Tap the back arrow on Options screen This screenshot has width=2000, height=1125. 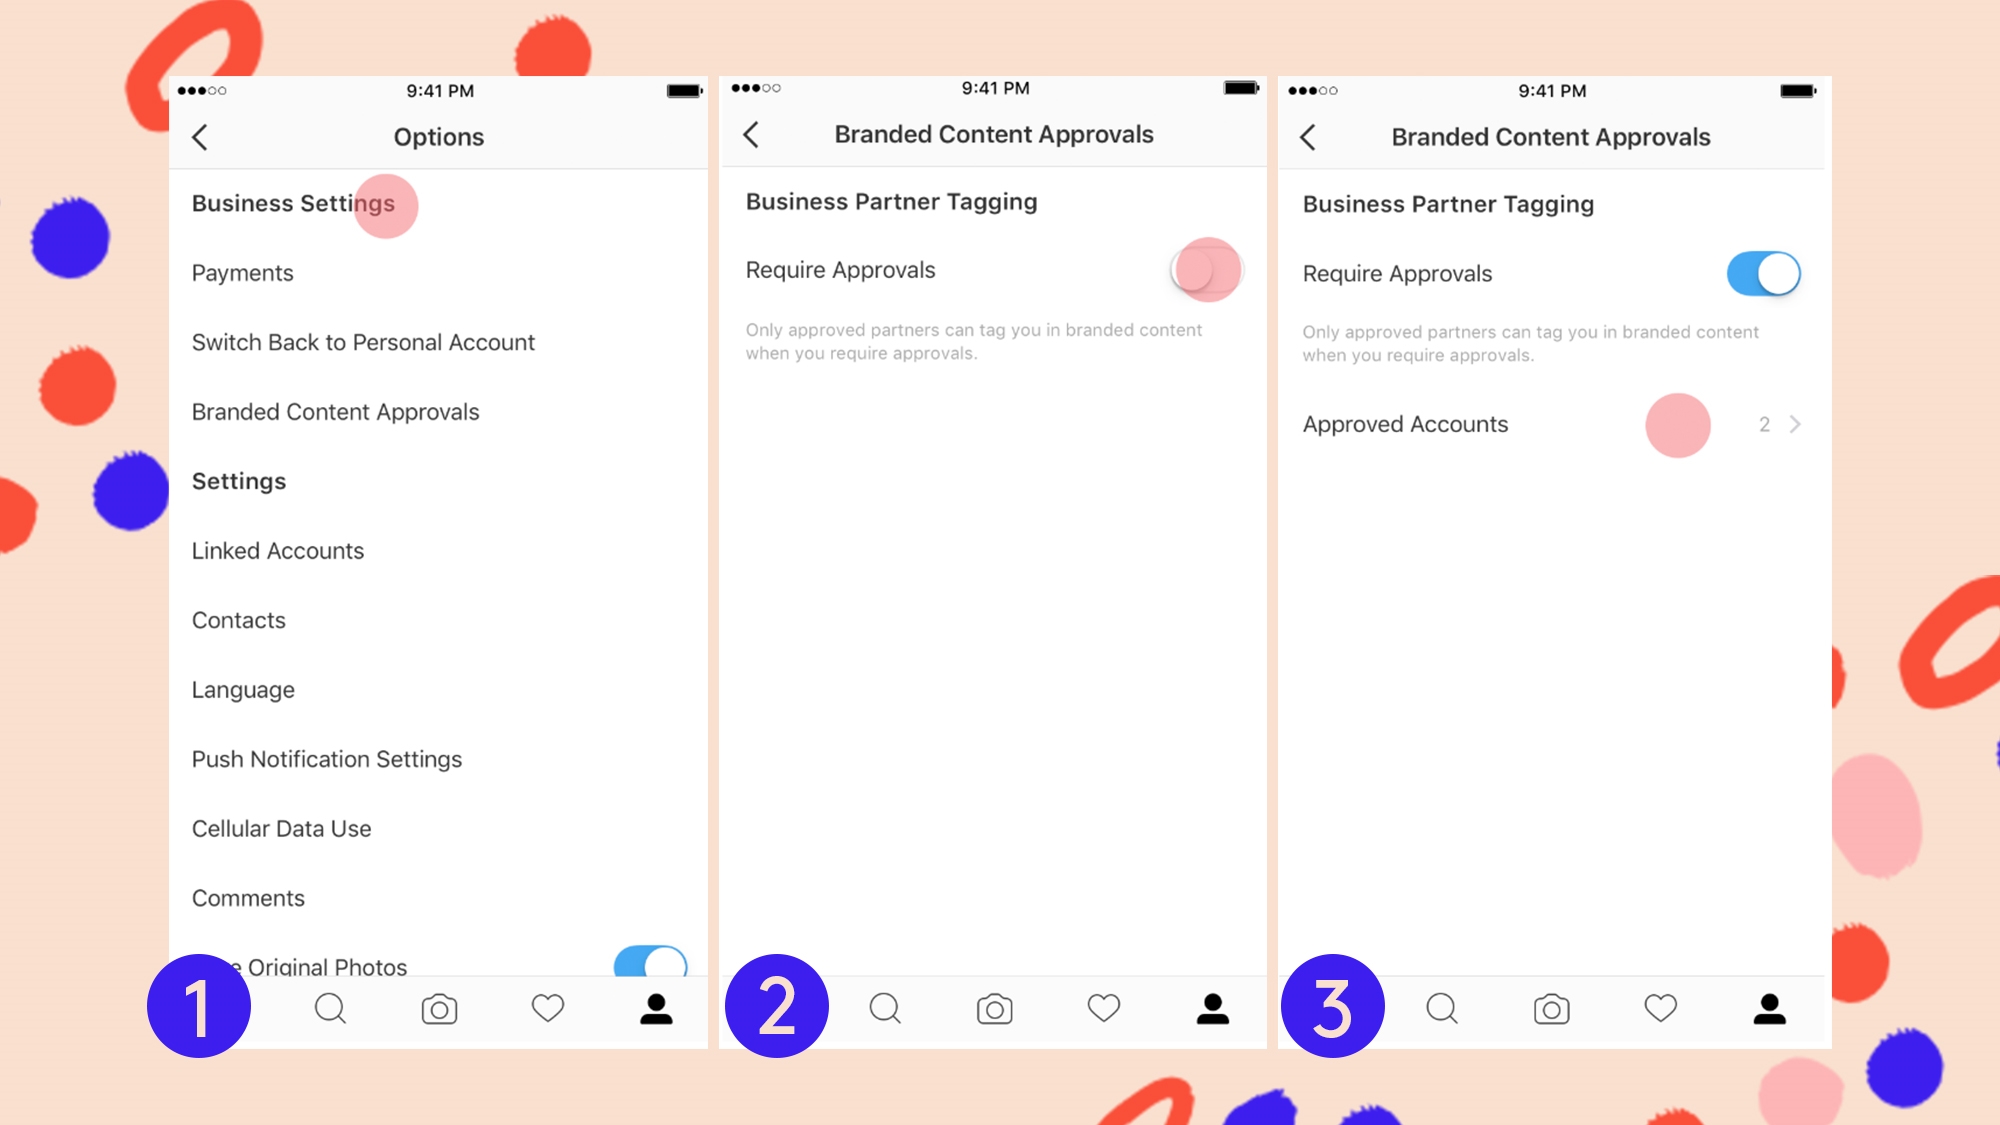pyautogui.click(x=201, y=135)
